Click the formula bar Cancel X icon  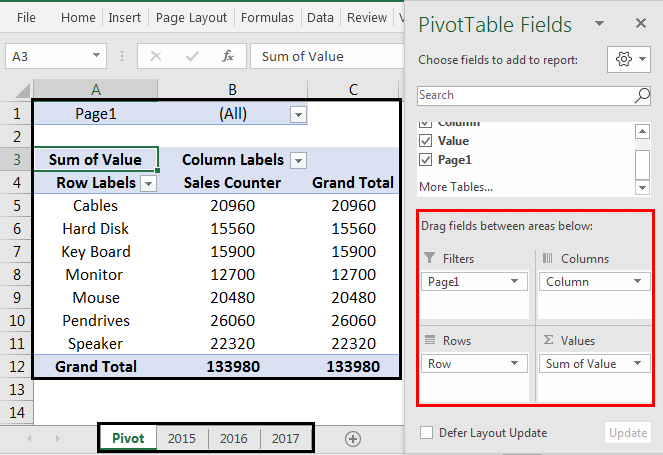point(156,56)
